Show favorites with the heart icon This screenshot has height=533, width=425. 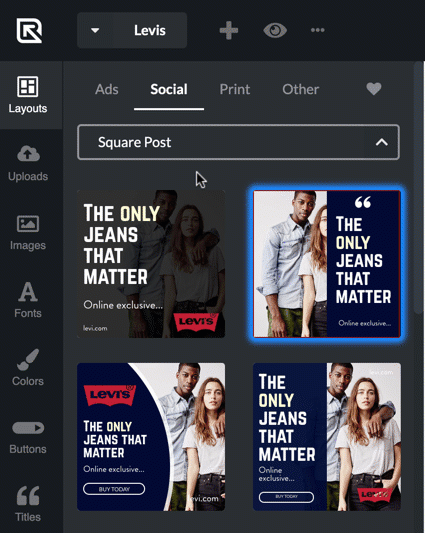[374, 89]
